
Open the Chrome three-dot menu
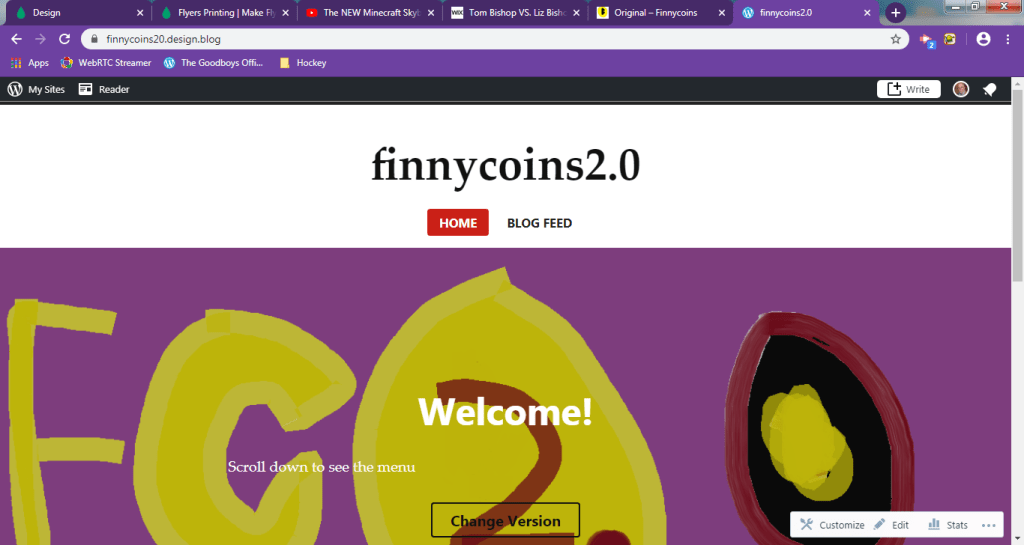click(x=1008, y=39)
